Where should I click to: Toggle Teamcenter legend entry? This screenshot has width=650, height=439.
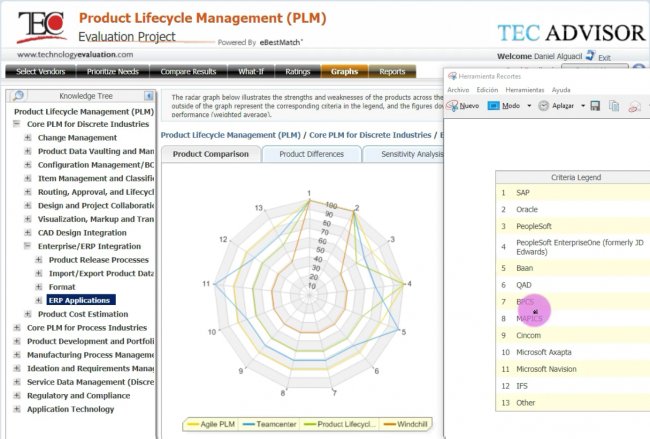[x=269, y=424]
